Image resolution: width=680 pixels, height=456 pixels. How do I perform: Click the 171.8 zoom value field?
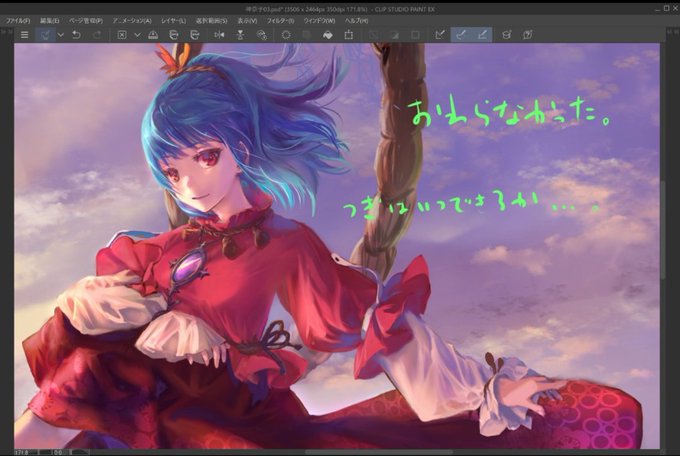pos(22,452)
